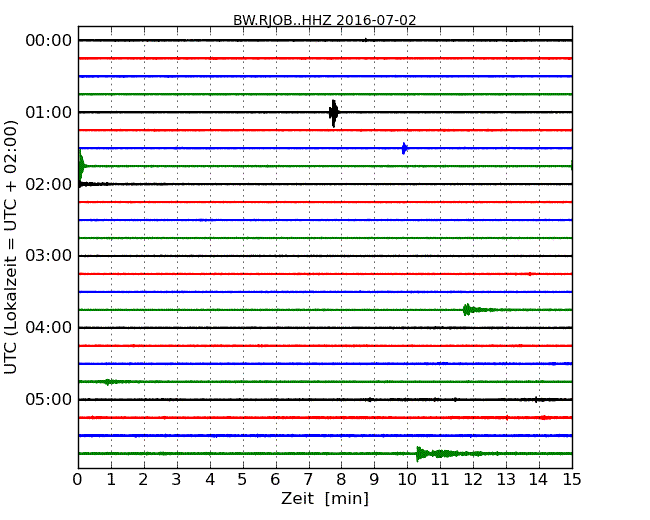The width and height of the screenshot is (650, 520).
Task: Click the green burst at start of 01:45 trace
Action: pyautogui.click(x=82, y=166)
